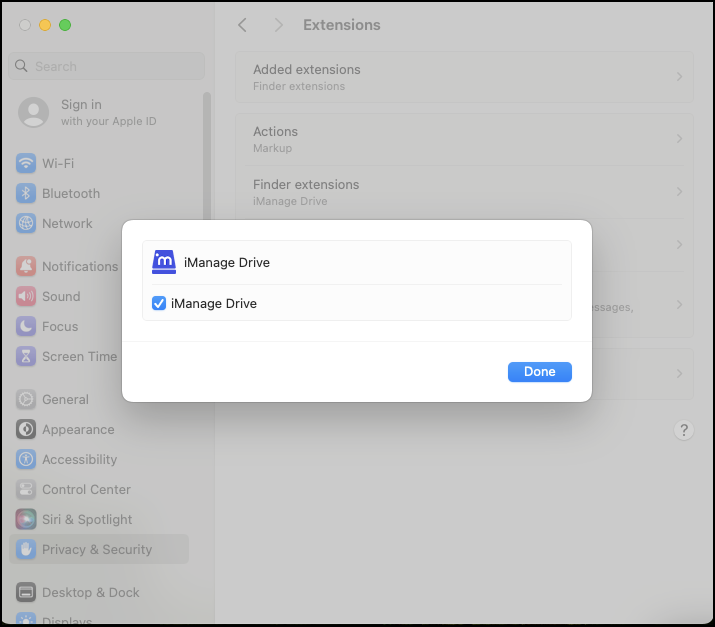This screenshot has height=627, width=715.
Task: Go back with the left arrow
Action: [242, 25]
